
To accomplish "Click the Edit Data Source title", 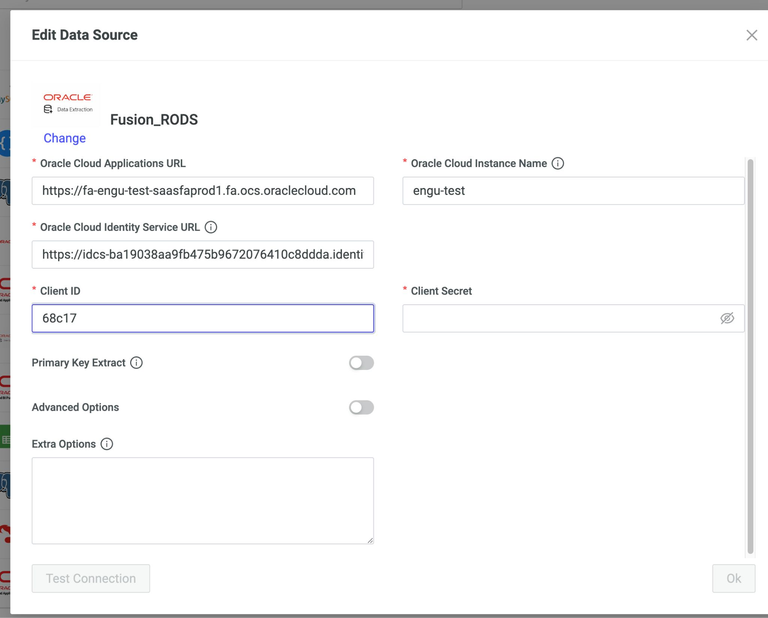I will pos(85,35).
